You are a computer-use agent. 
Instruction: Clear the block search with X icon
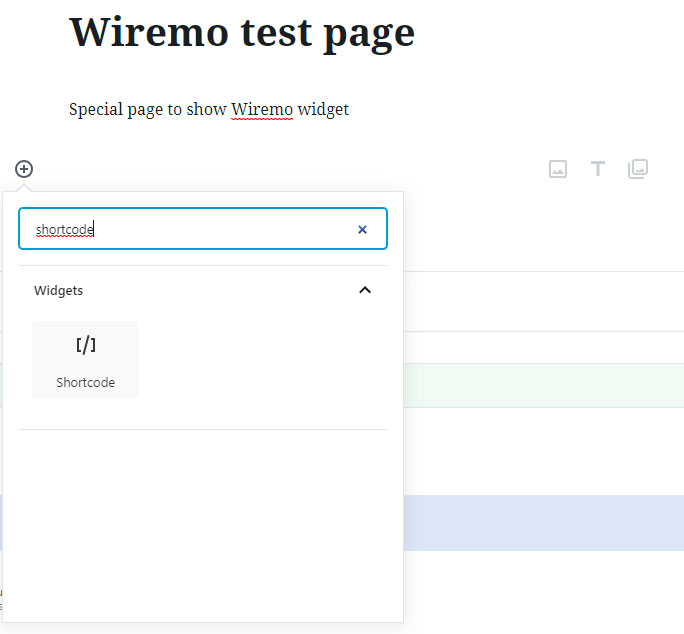pyautogui.click(x=362, y=230)
